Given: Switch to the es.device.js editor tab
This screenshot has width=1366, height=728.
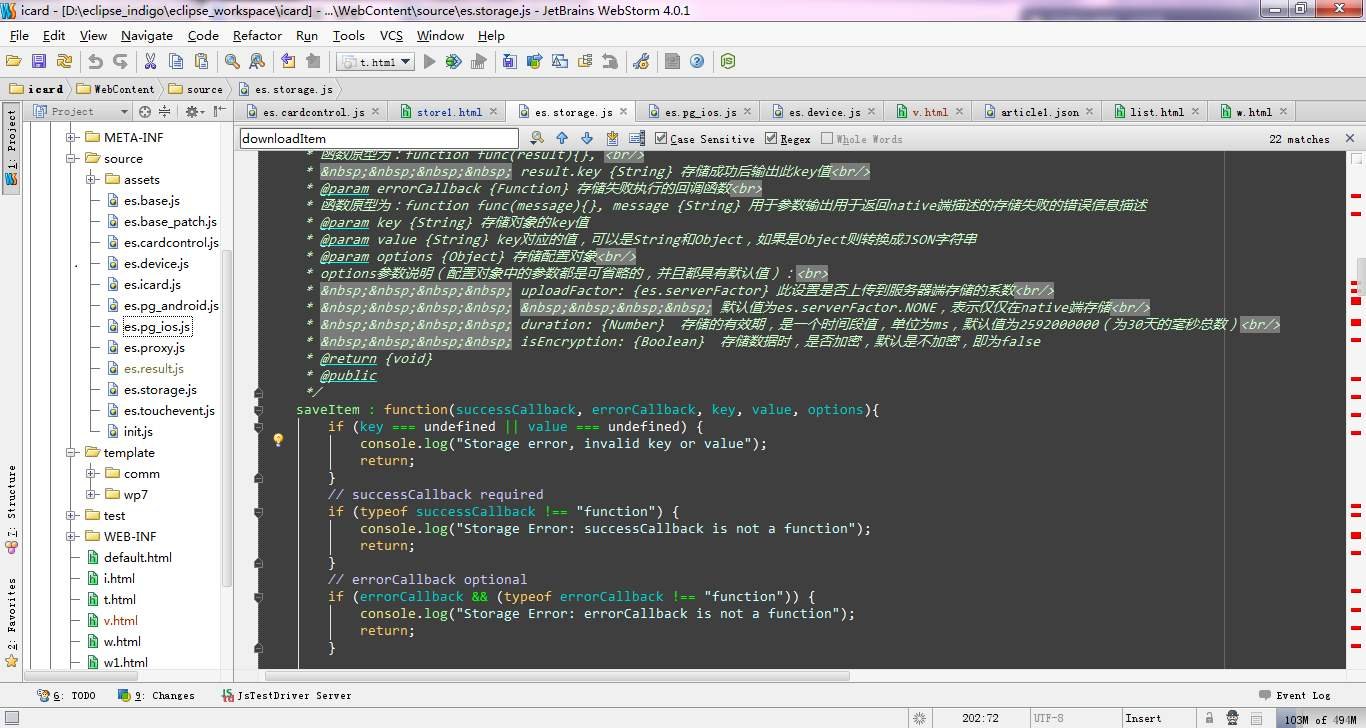Looking at the screenshot, I should (x=823, y=112).
